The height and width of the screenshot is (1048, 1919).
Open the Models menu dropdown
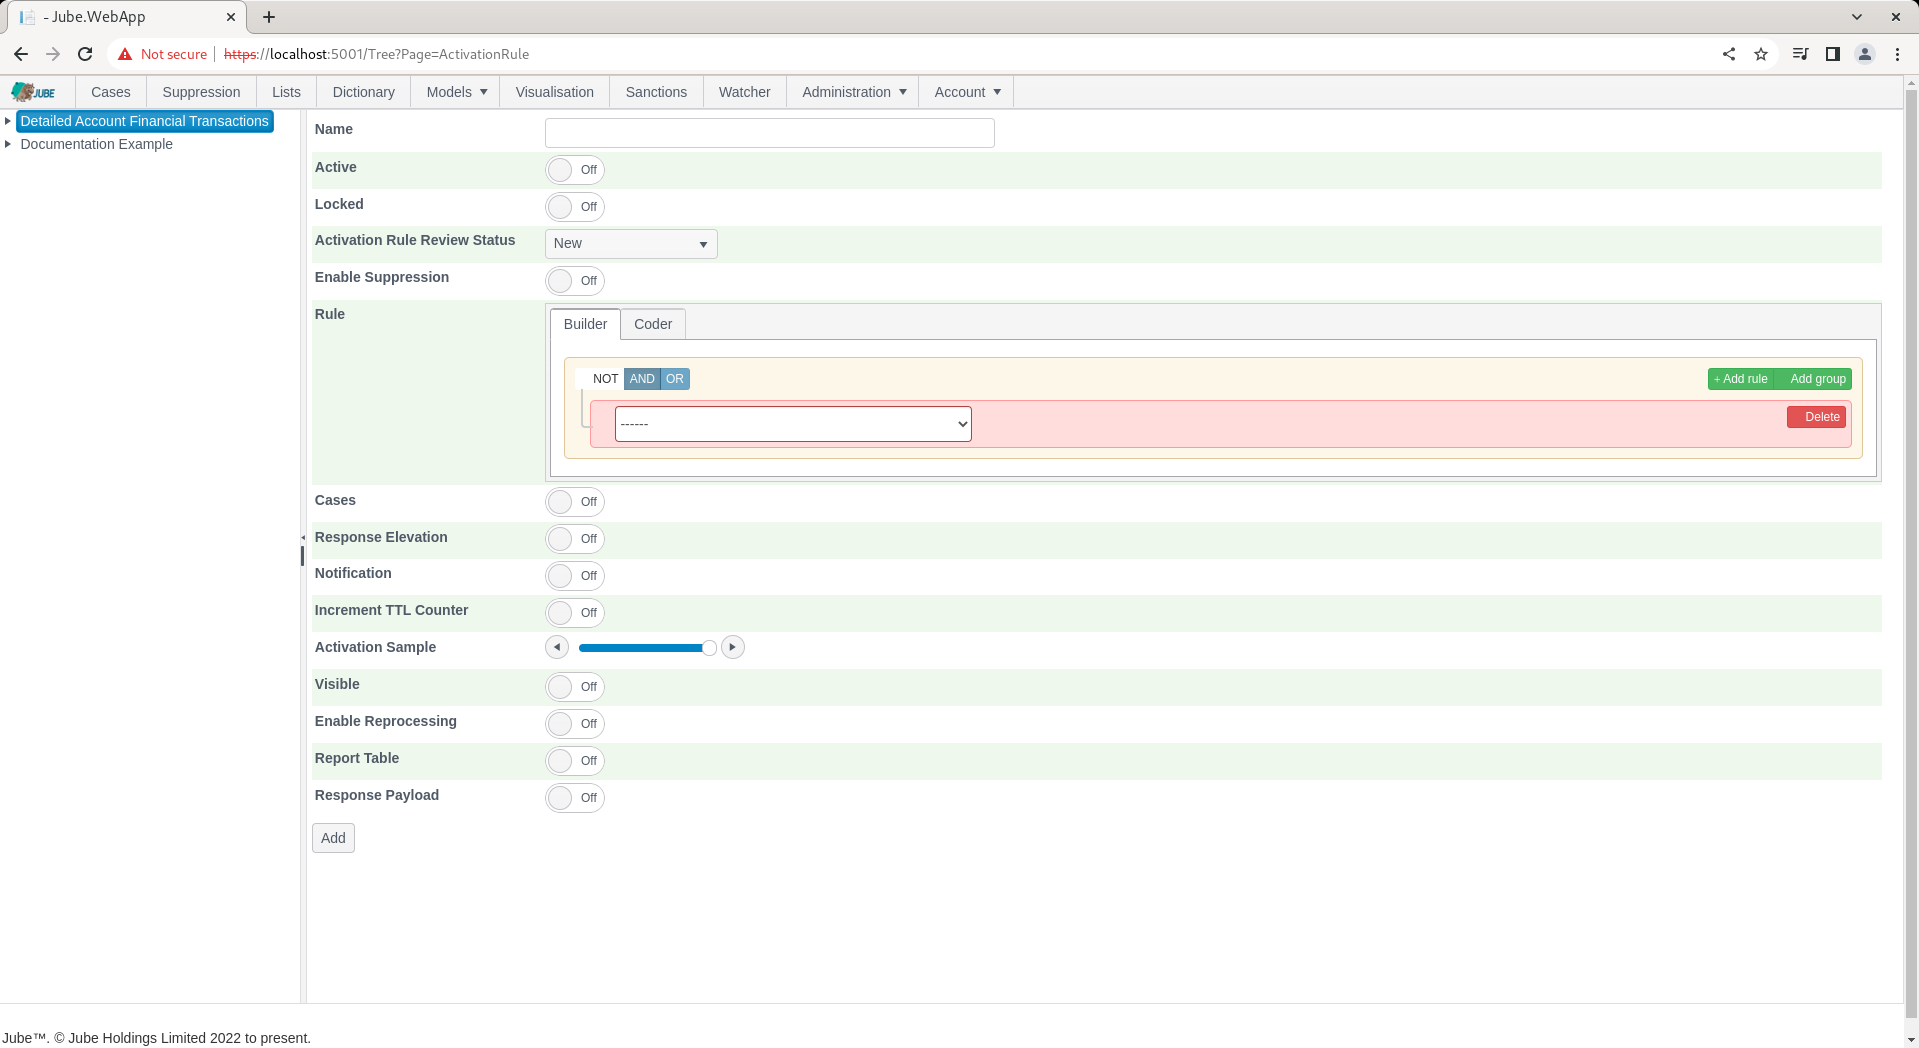click(x=456, y=92)
